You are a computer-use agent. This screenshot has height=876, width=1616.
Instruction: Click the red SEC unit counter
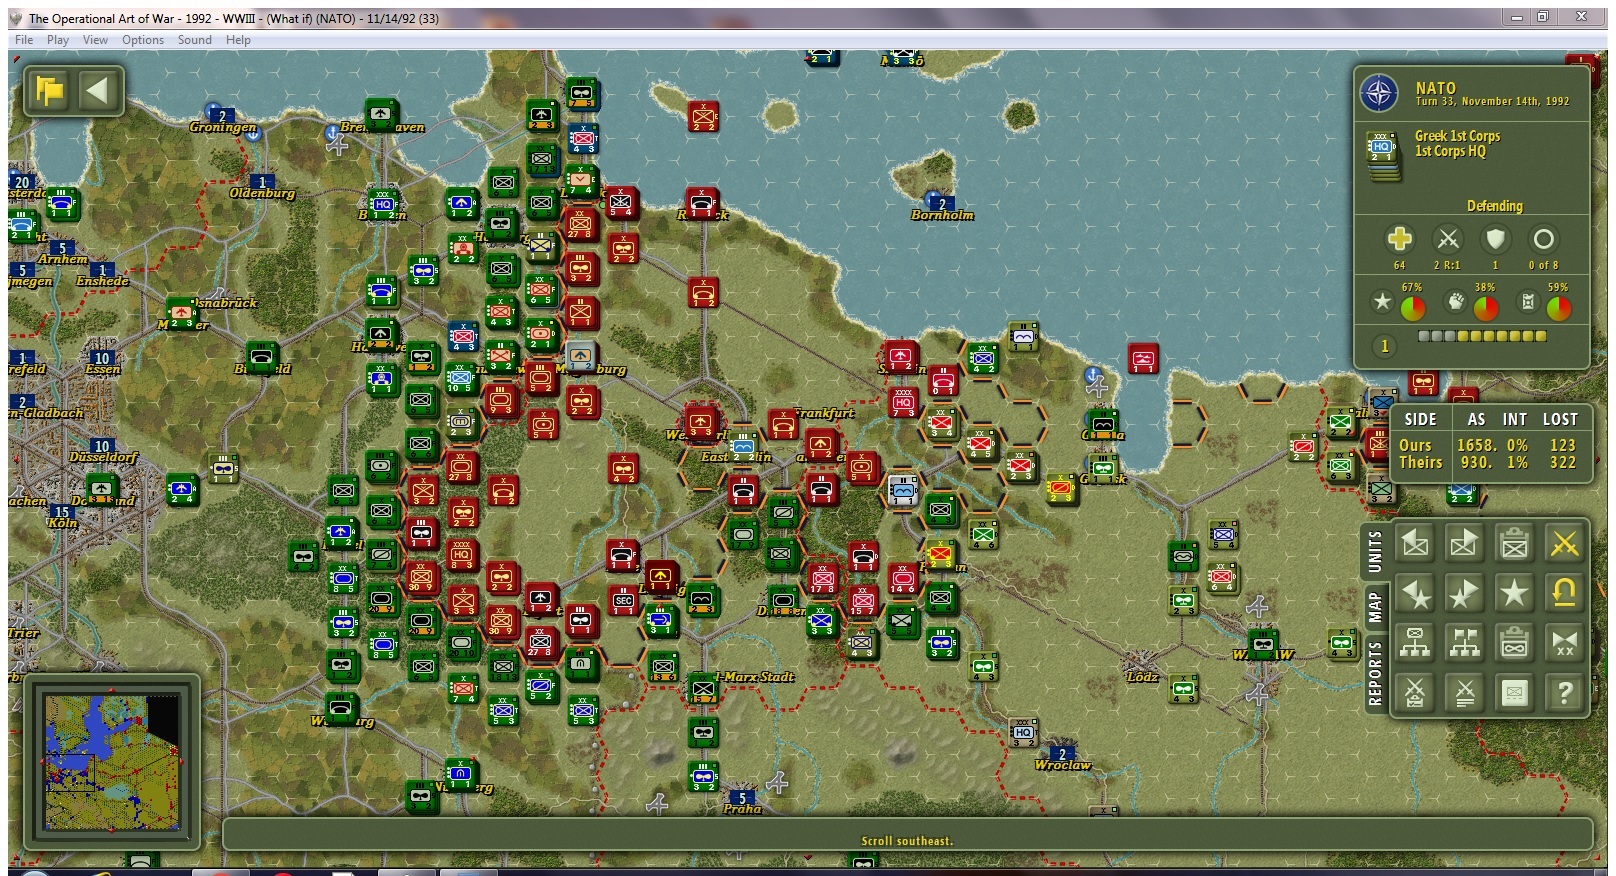point(624,600)
